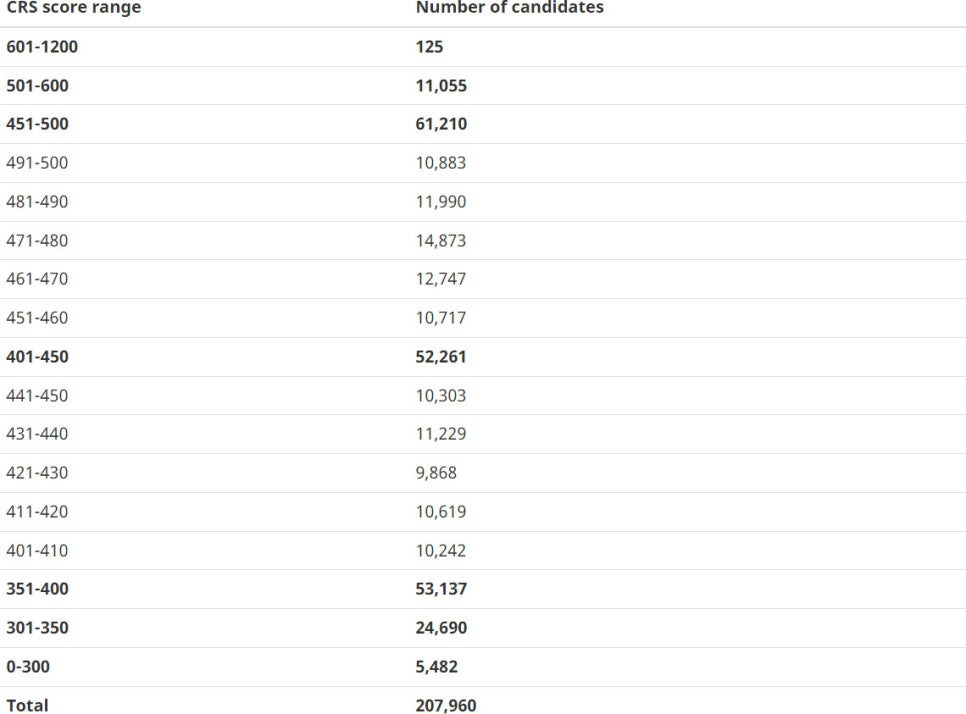966x714 pixels.
Task: Click the 9,868 candidates value
Action: (x=436, y=473)
